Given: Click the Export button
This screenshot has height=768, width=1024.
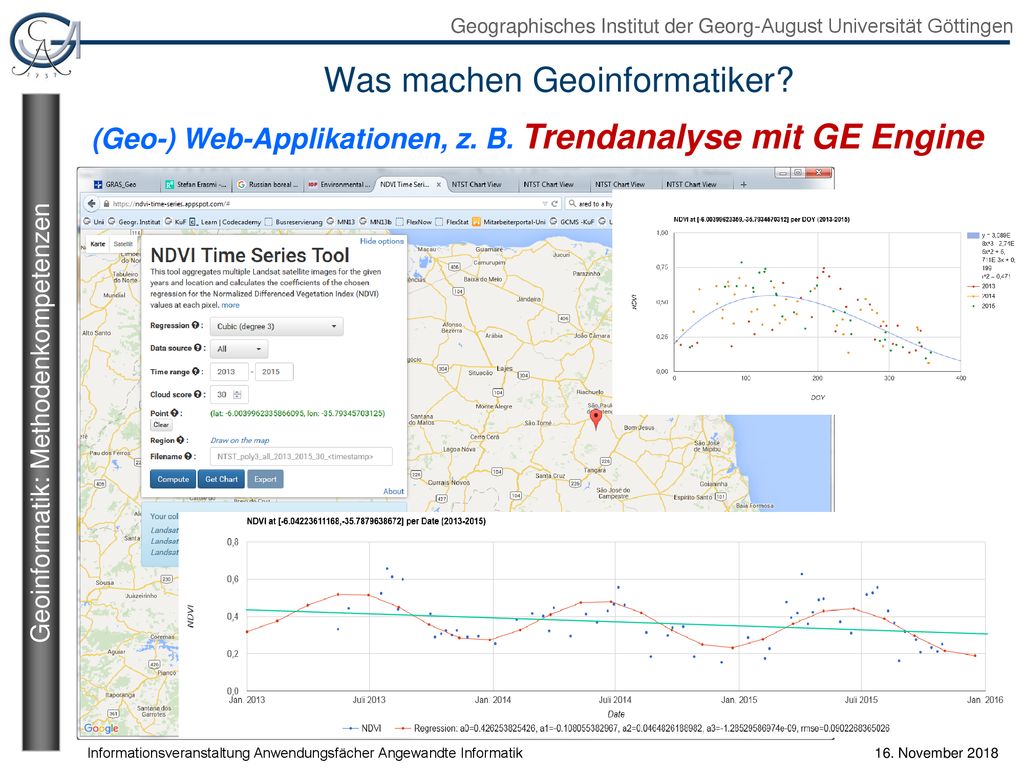Looking at the screenshot, I should 265,479.
